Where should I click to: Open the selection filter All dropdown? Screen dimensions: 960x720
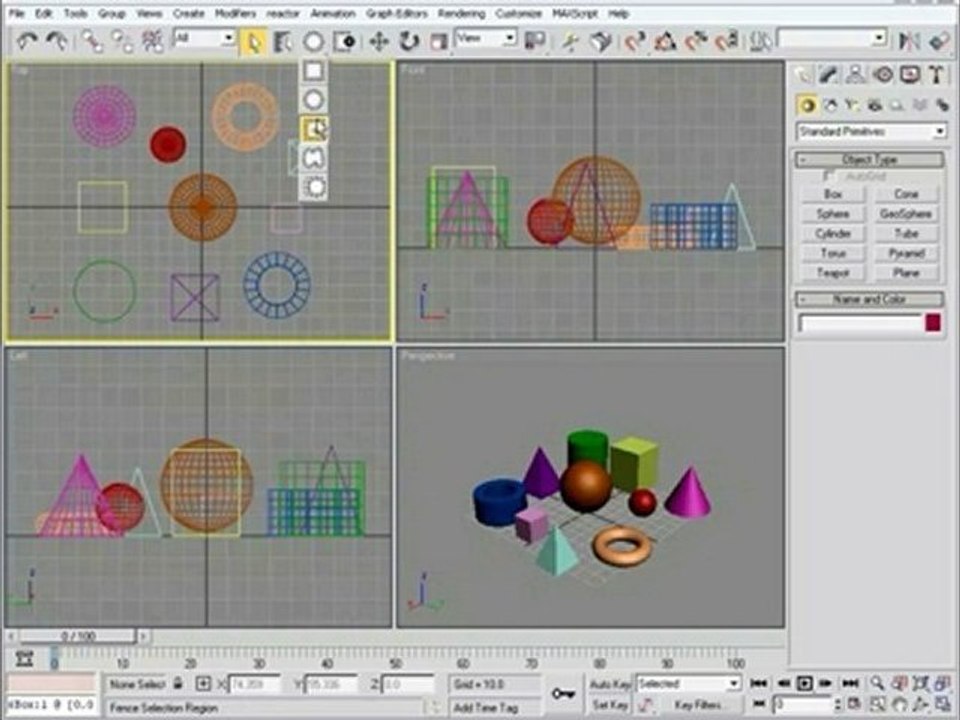[204, 38]
